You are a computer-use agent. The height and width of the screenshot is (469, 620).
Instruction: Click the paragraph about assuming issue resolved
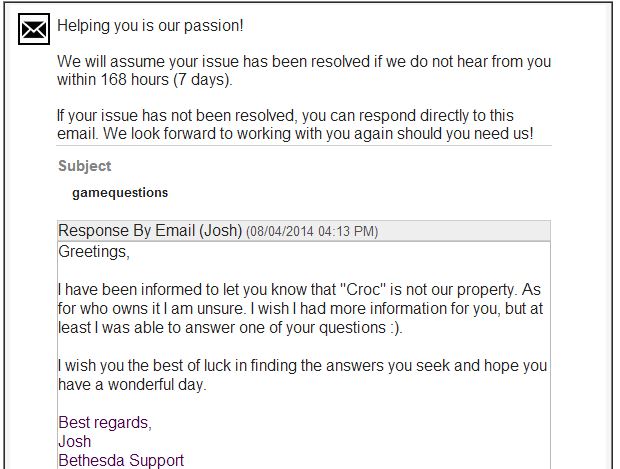[x=304, y=70]
